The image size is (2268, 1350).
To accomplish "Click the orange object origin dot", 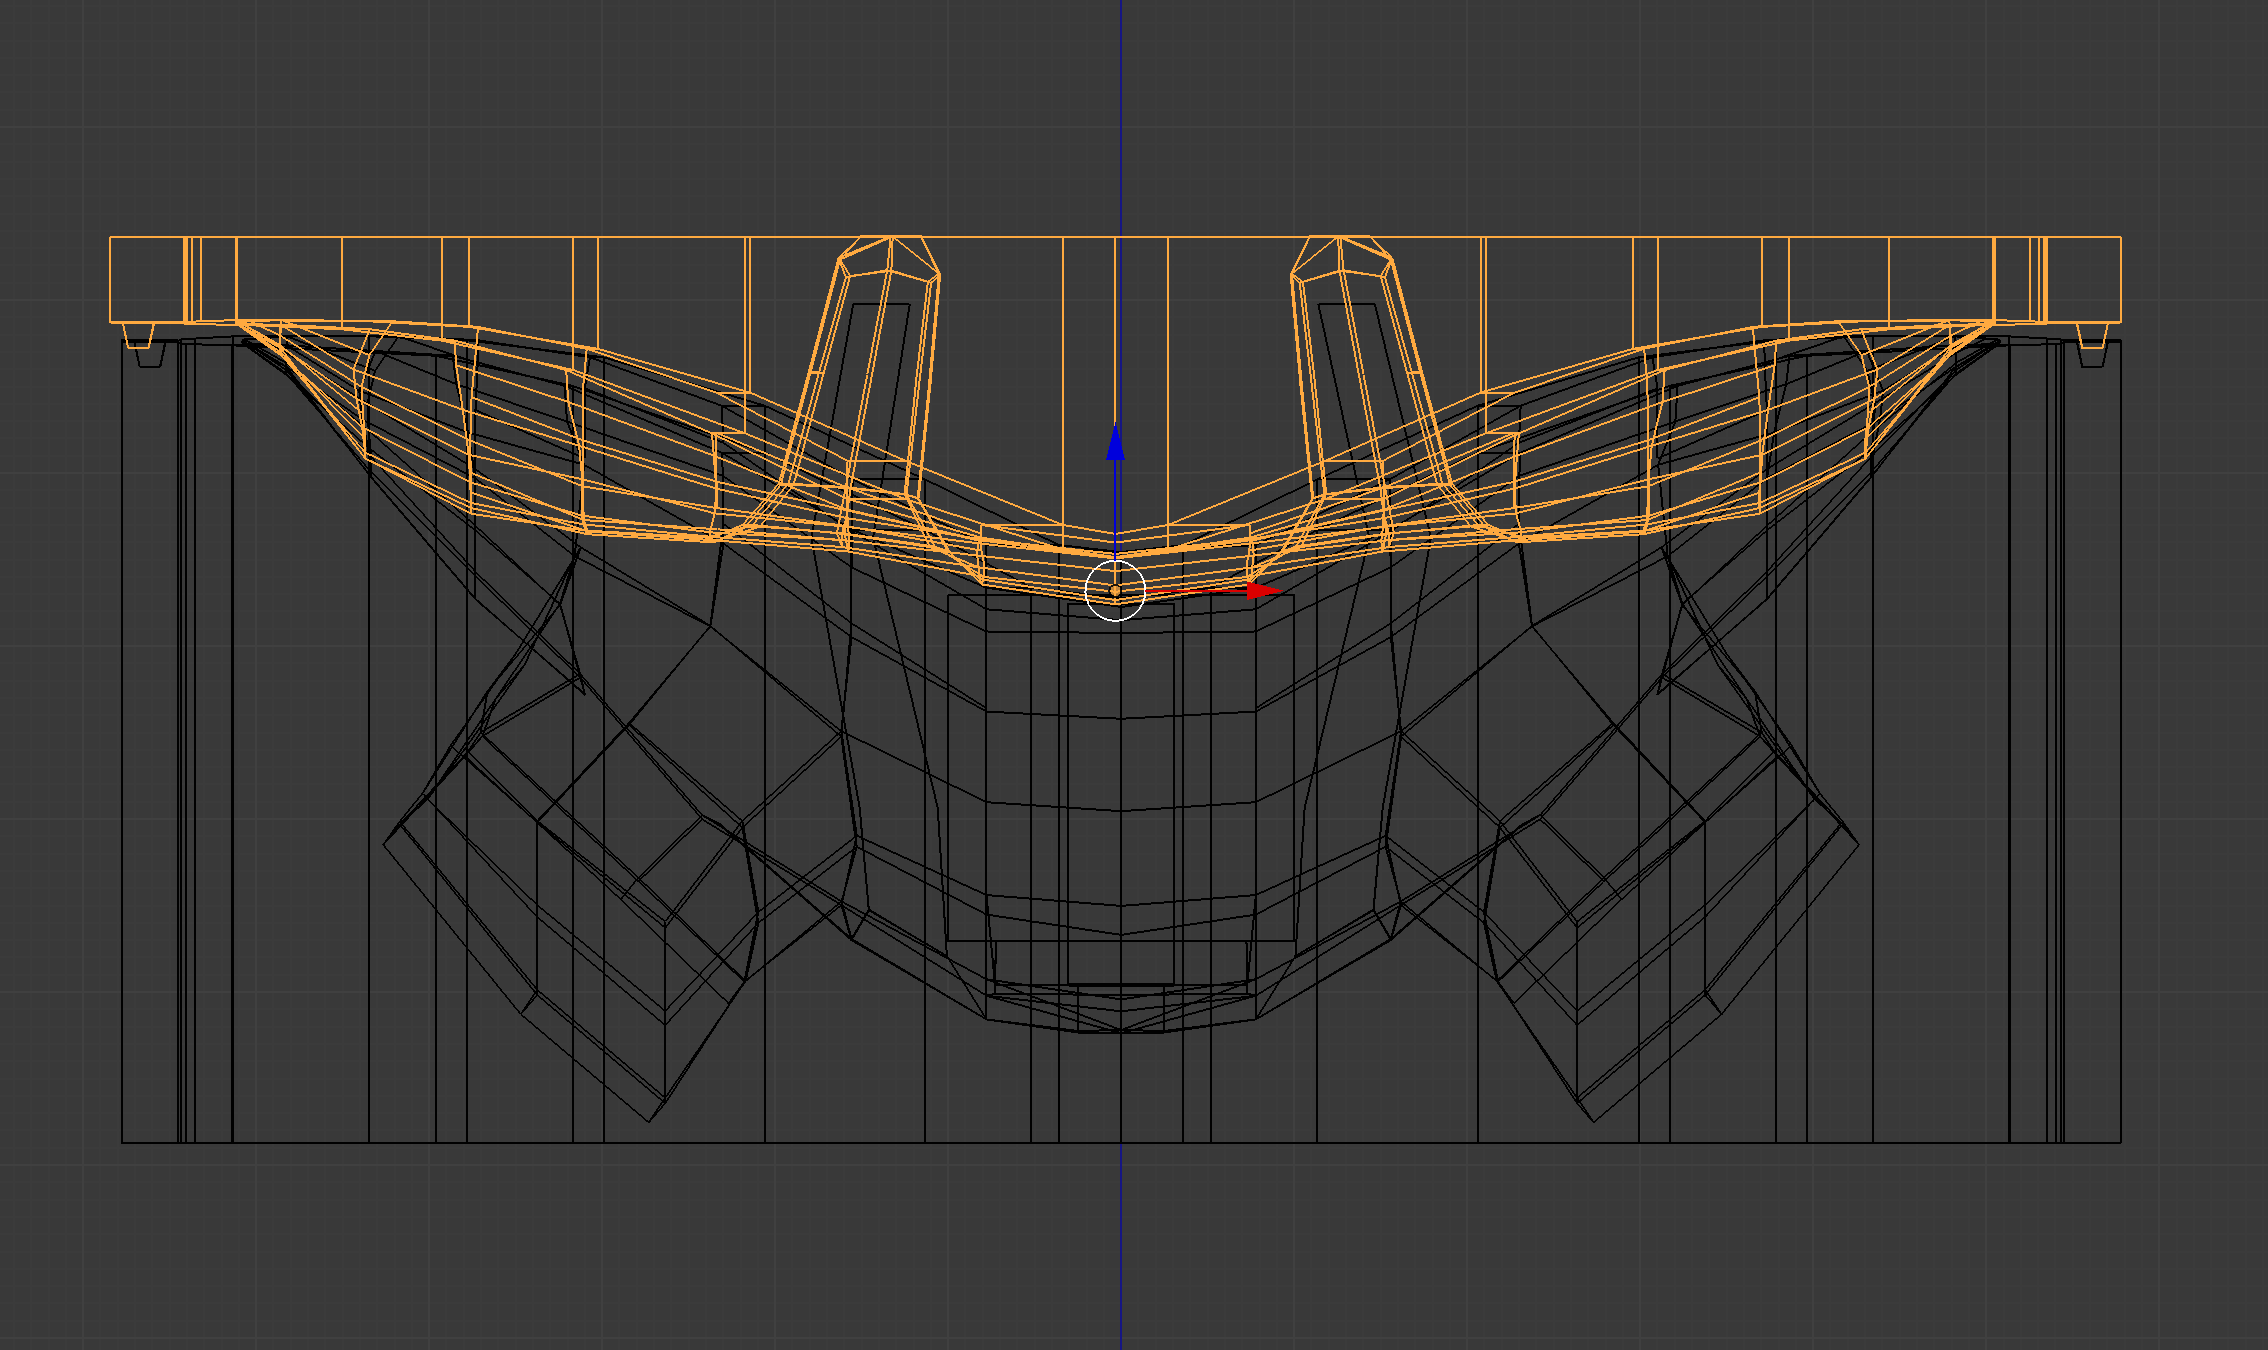I will [1115, 591].
